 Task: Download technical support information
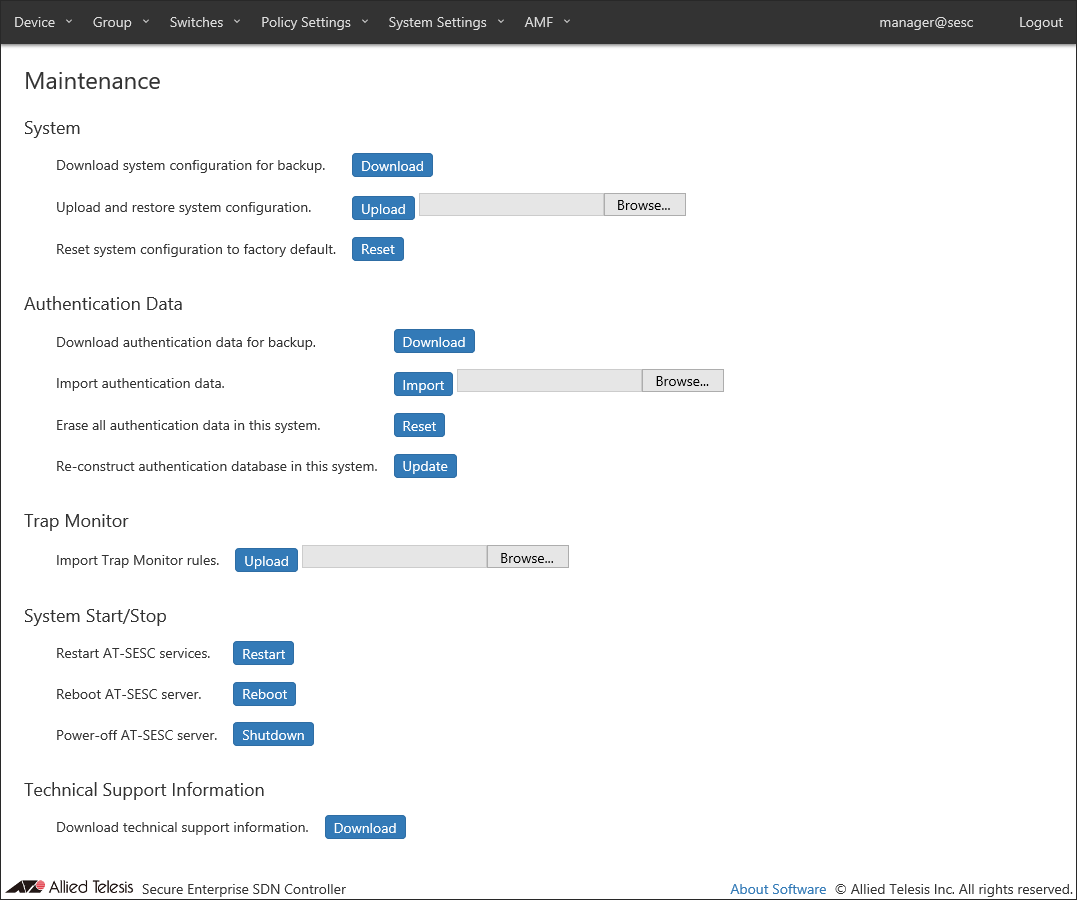click(x=365, y=828)
